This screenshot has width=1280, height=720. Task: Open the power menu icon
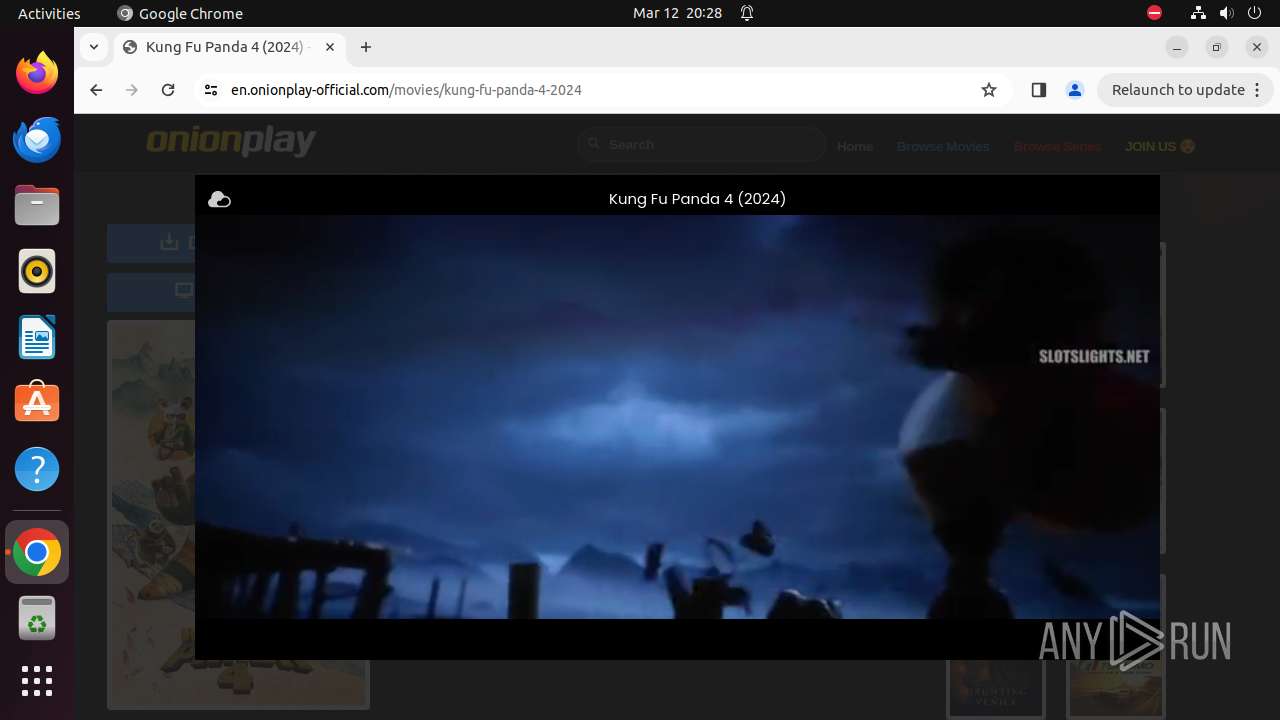[x=1255, y=13]
